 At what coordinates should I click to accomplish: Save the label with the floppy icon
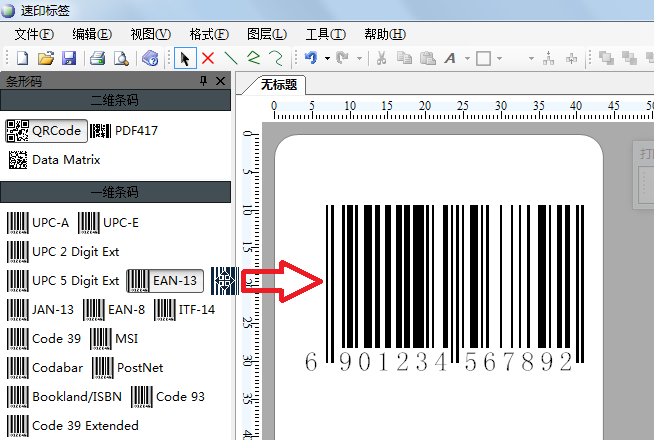pyautogui.click(x=69, y=58)
